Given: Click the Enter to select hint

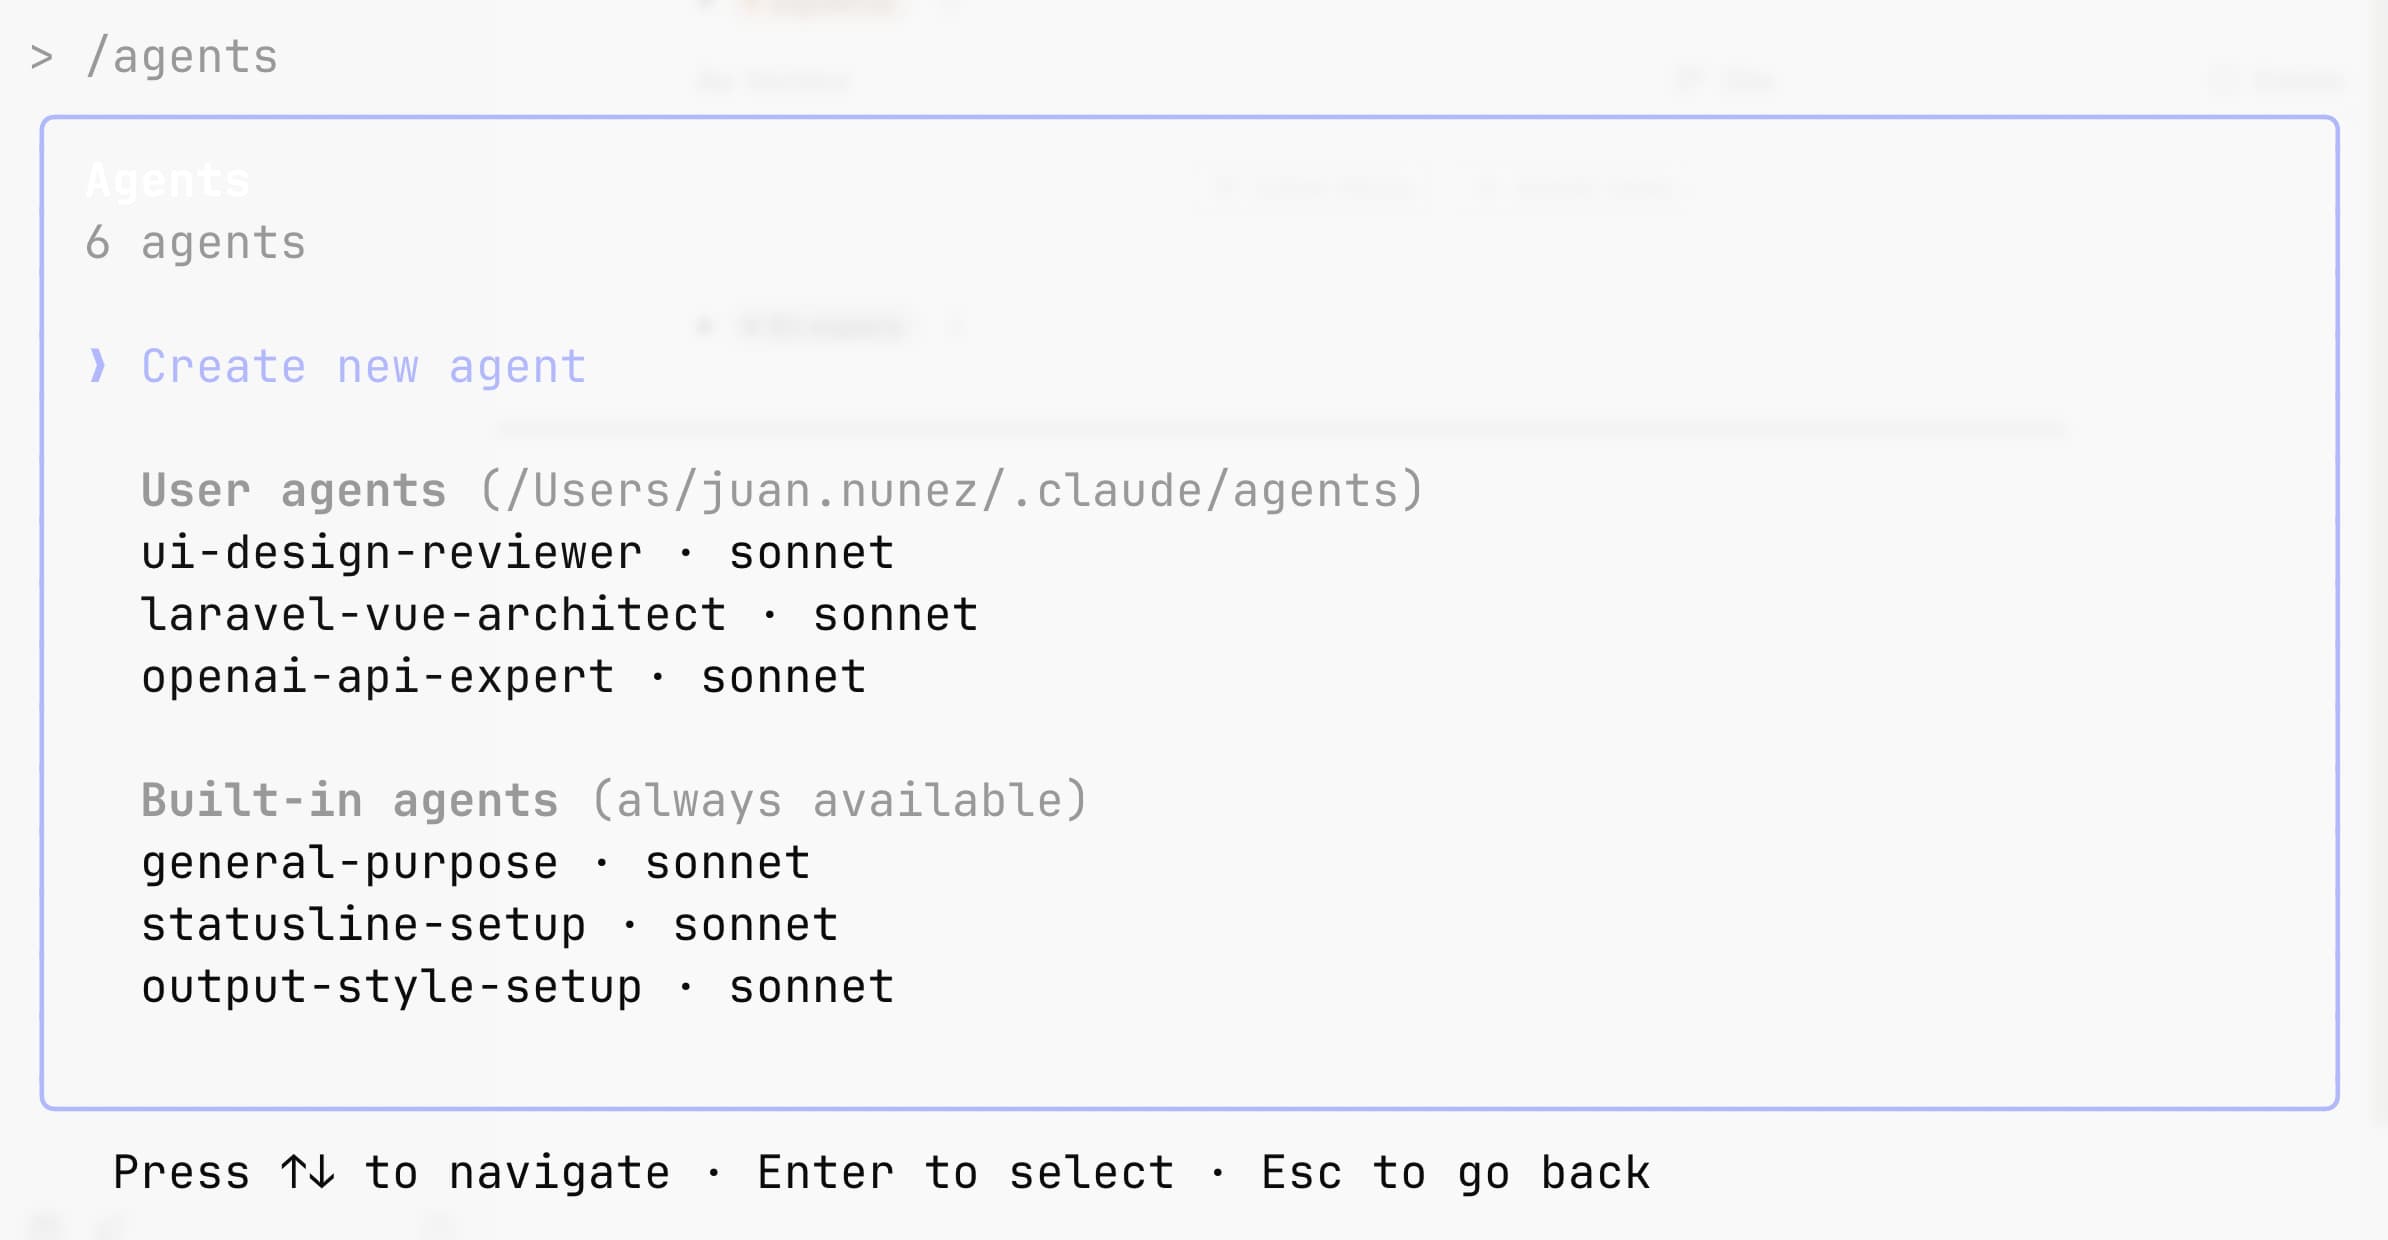Looking at the screenshot, I should [x=965, y=1173].
